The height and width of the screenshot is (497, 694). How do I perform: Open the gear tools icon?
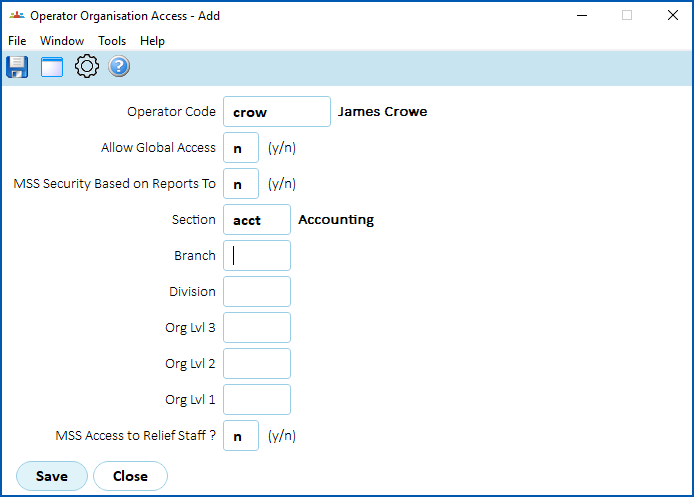pos(86,66)
